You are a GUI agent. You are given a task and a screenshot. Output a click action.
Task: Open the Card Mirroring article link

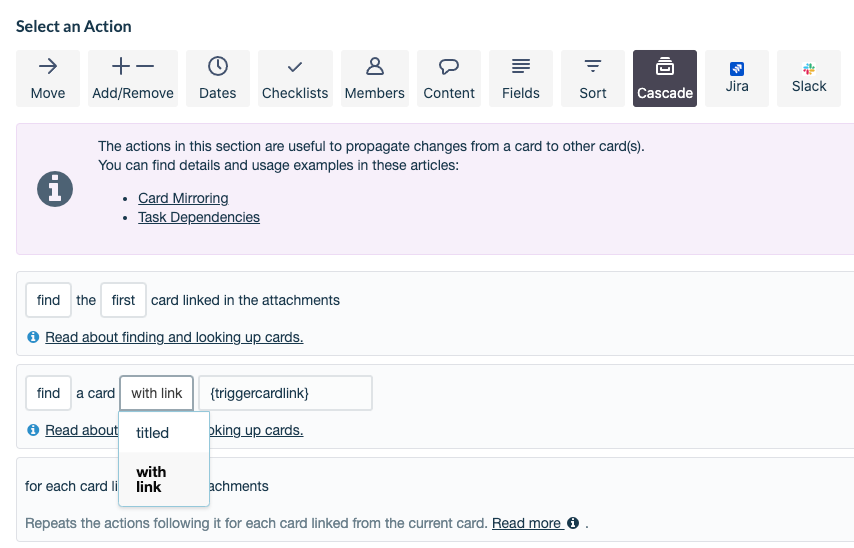pos(183,198)
